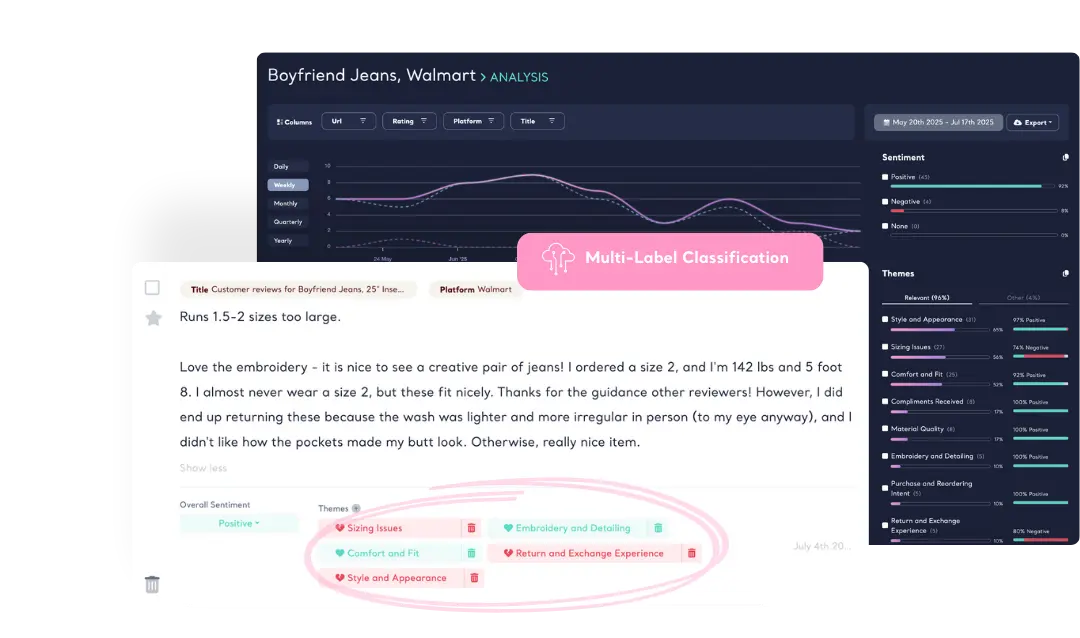Screen dimensions: 1080x638
Task: Select the Monthly chart interval
Action: click(x=286, y=203)
